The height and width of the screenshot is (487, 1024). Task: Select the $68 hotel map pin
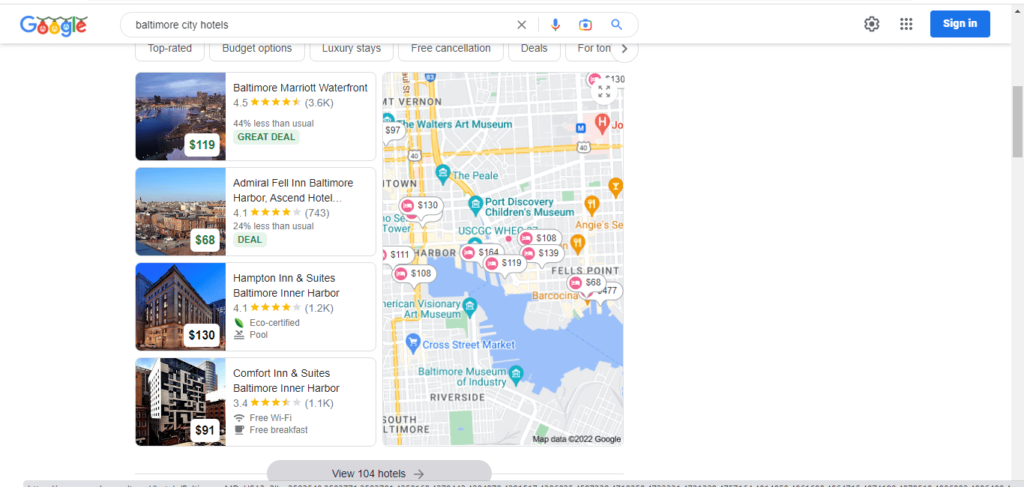[x=585, y=283]
